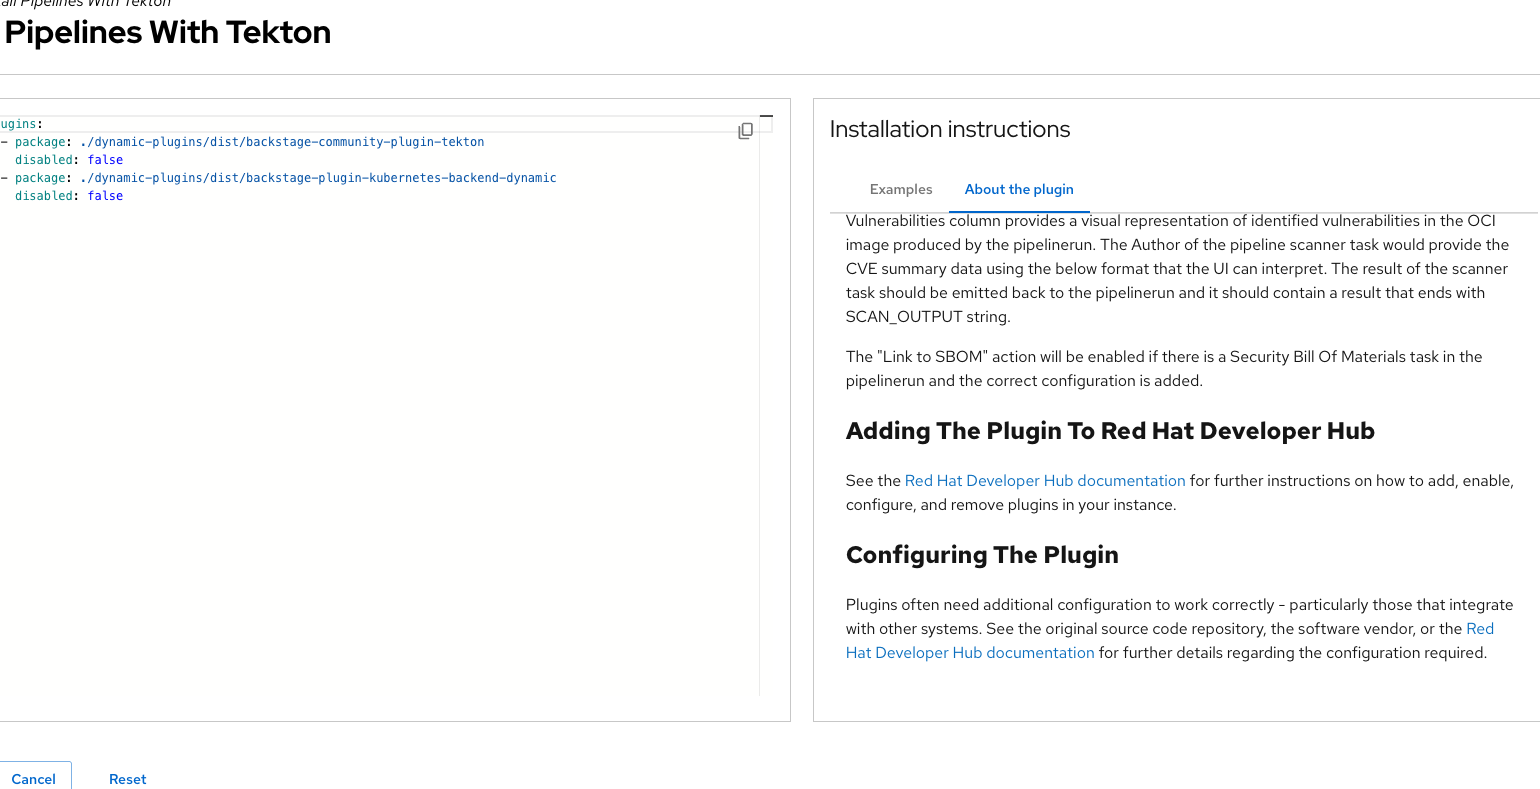Click the plugins: line in the YAML editor
Screen dimensions: 1540x789
tap(20, 124)
